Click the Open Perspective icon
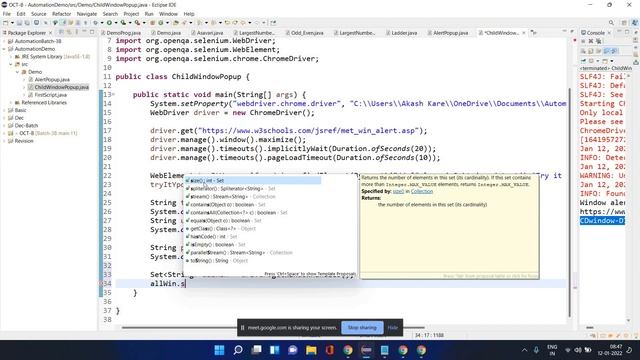This screenshot has width=640, height=360. [x=624, y=23]
